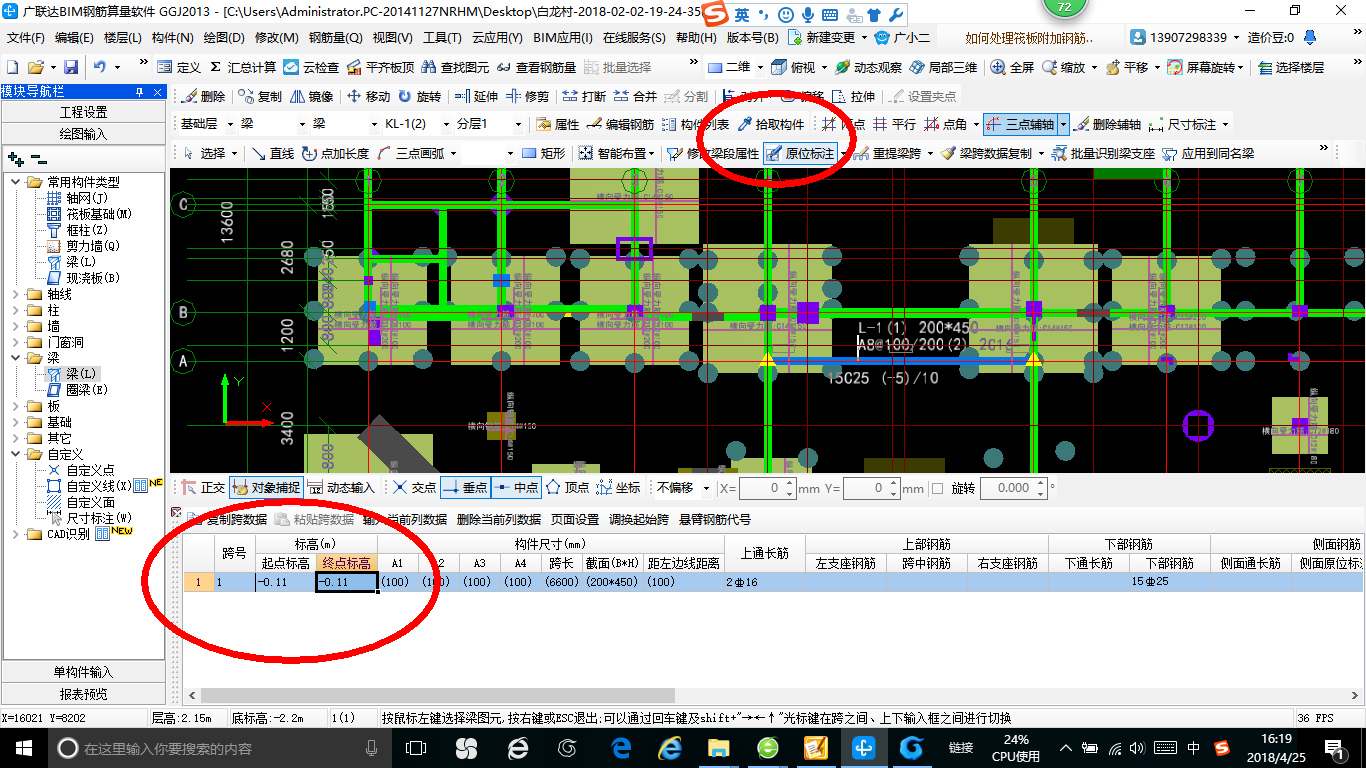The height and width of the screenshot is (768, 1366).
Task: Select the 删除 delete tool
Action: point(203,96)
